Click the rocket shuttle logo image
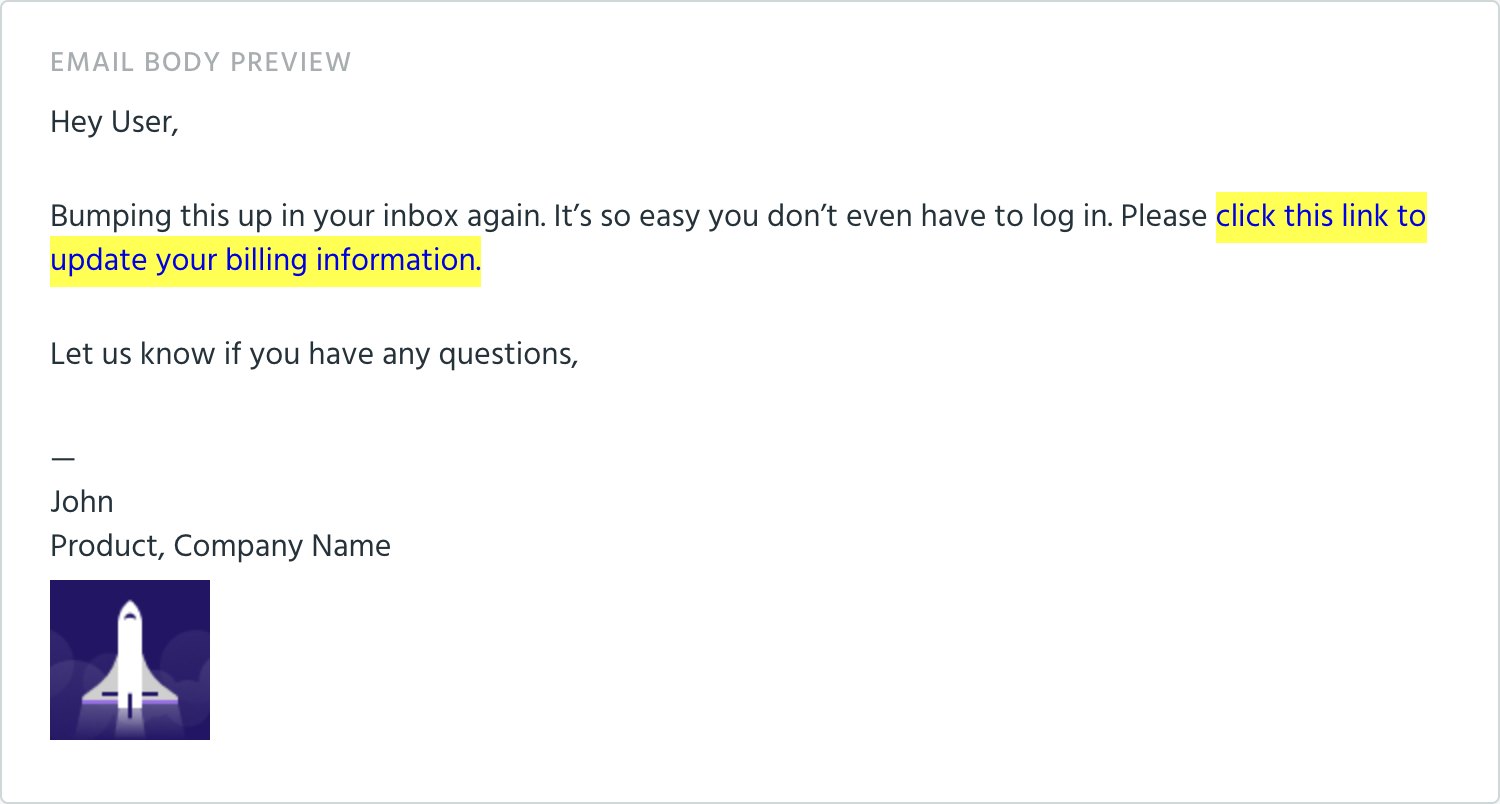This screenshot has height=804, width=1500. pos(130,660)
